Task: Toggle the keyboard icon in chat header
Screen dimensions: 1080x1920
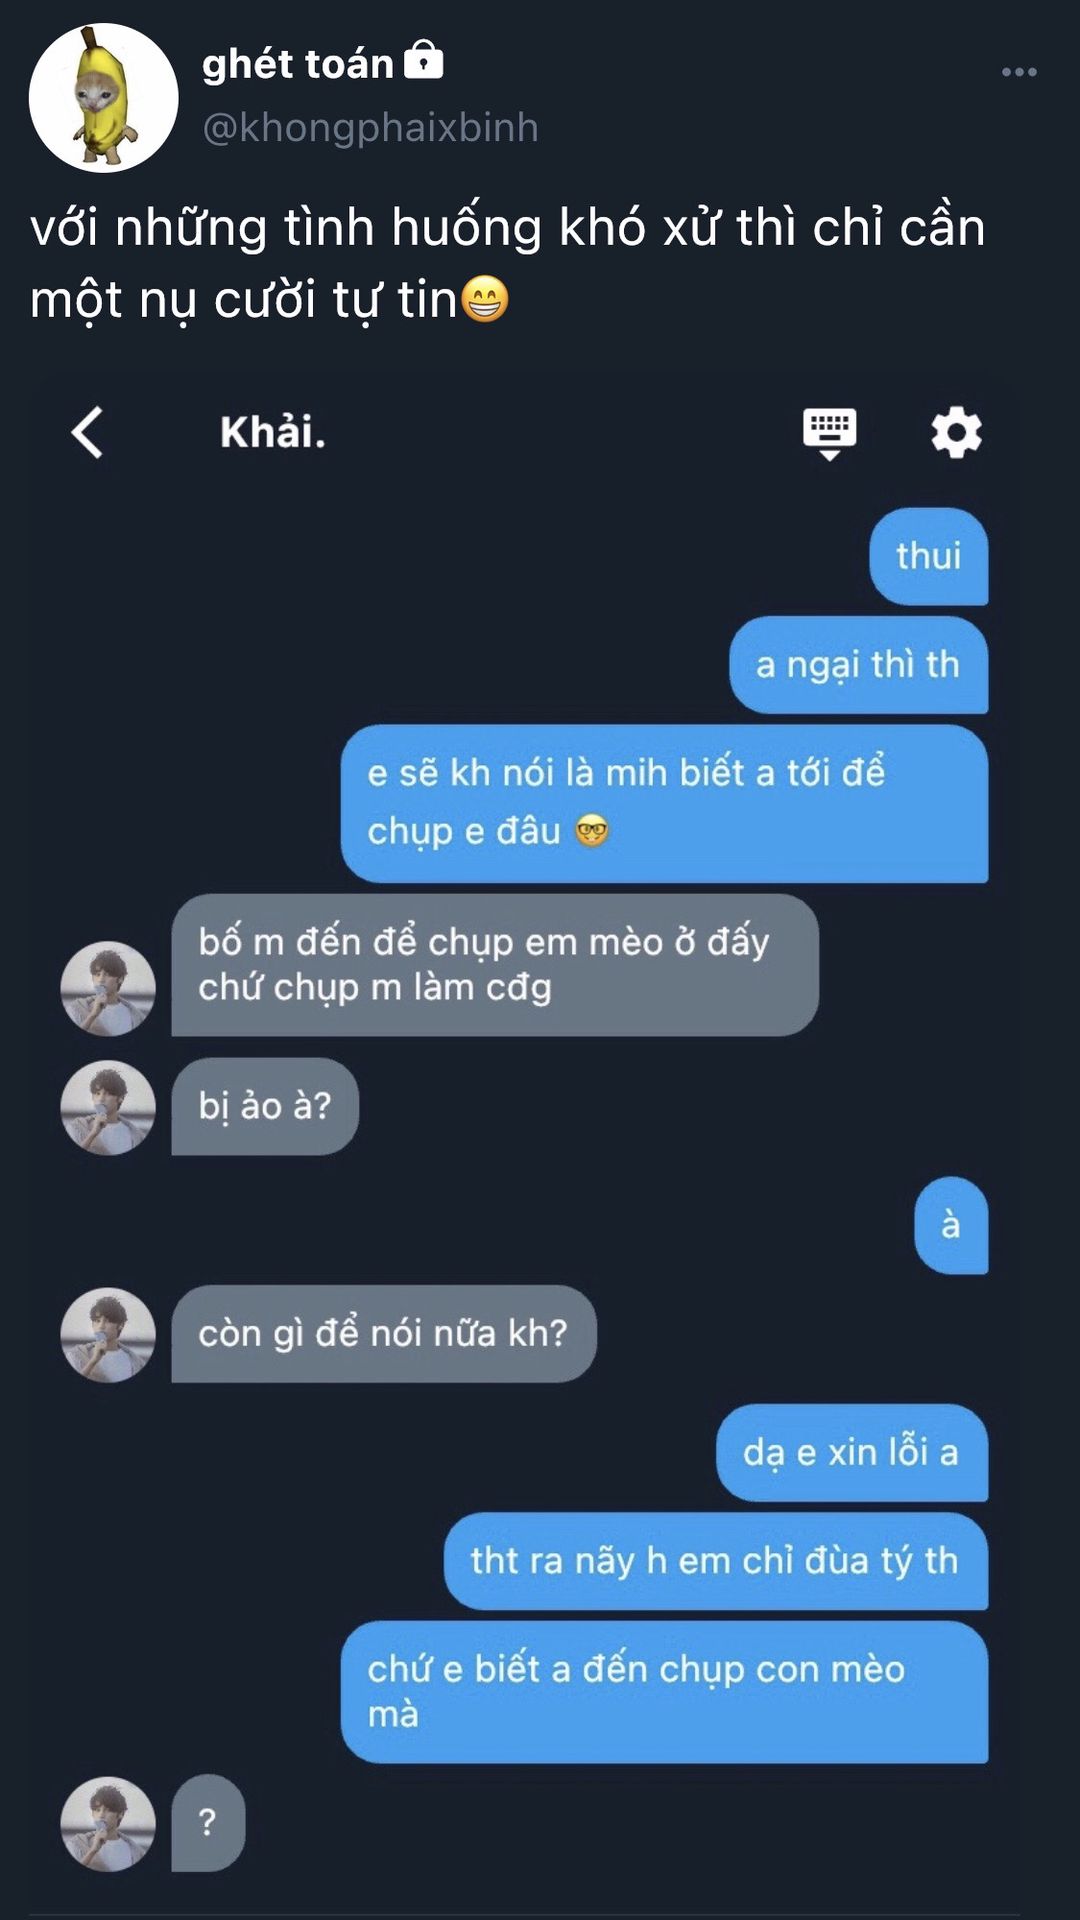Action: 829,433
